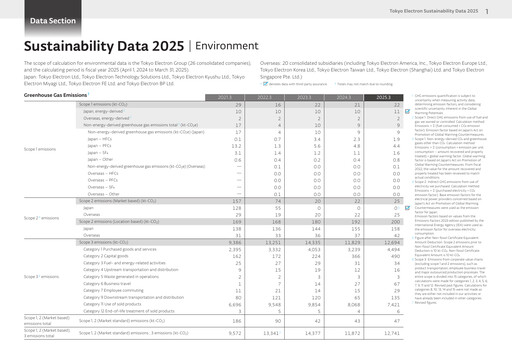
Task: Click 'Category 11 Use of sold products'
Action: 112,304
